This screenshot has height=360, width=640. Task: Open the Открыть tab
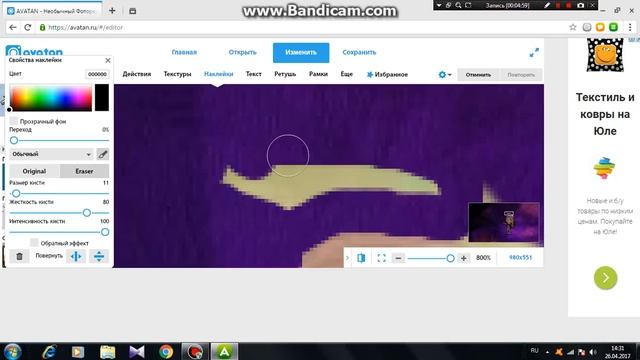point(242,52)
